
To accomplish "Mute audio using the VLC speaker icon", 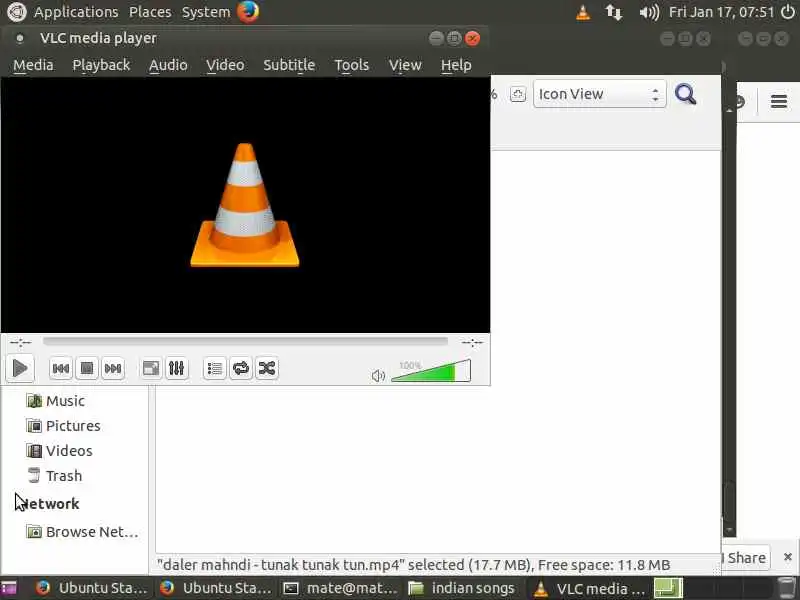I will pos(378,376).
